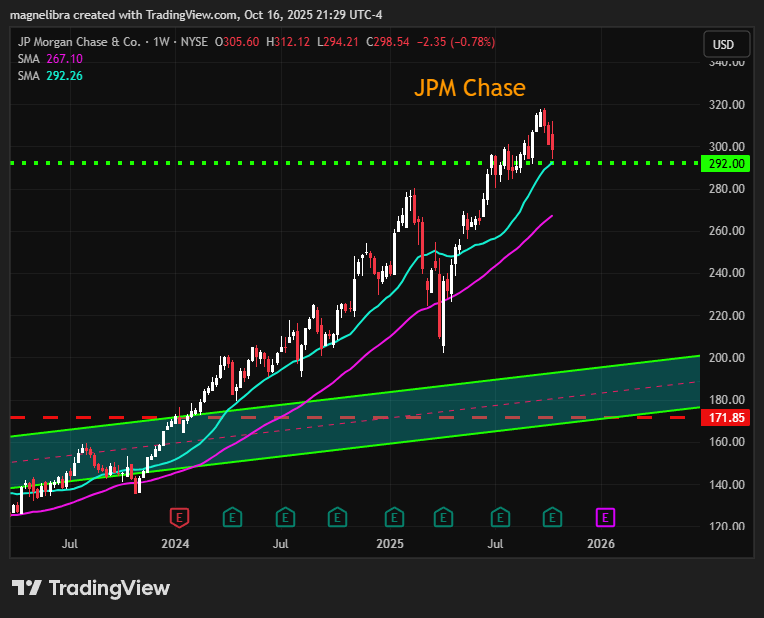
Task: Click teal earnings E marker above Jul 2025 label
Action: pos(500,517)
